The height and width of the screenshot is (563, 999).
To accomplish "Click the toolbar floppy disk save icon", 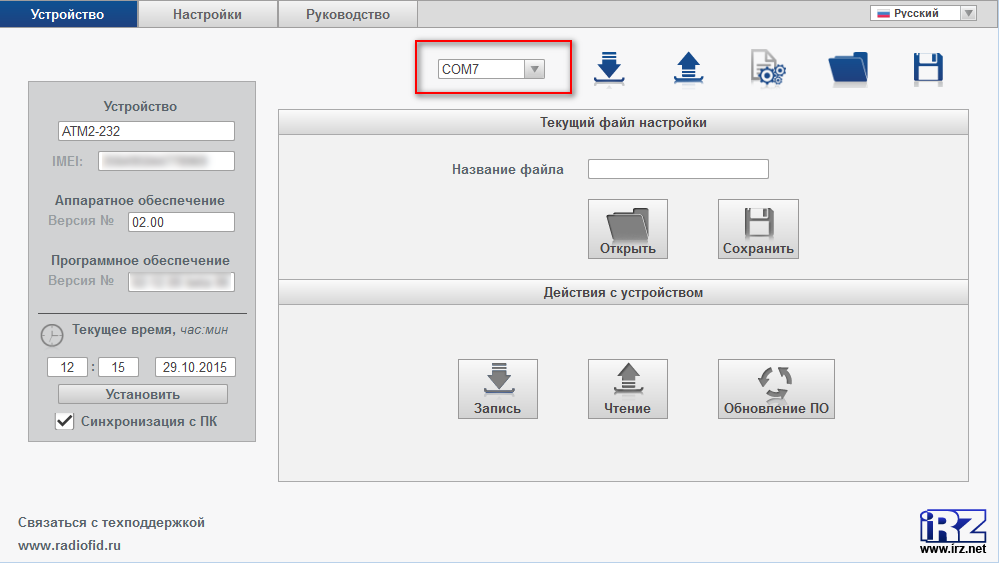I will pyautogui.click(x=928, y=67).
